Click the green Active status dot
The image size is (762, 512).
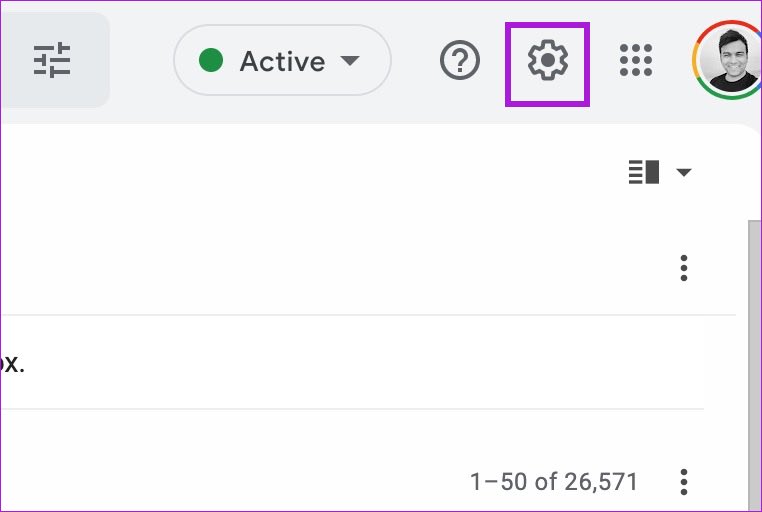click(211, 62)
